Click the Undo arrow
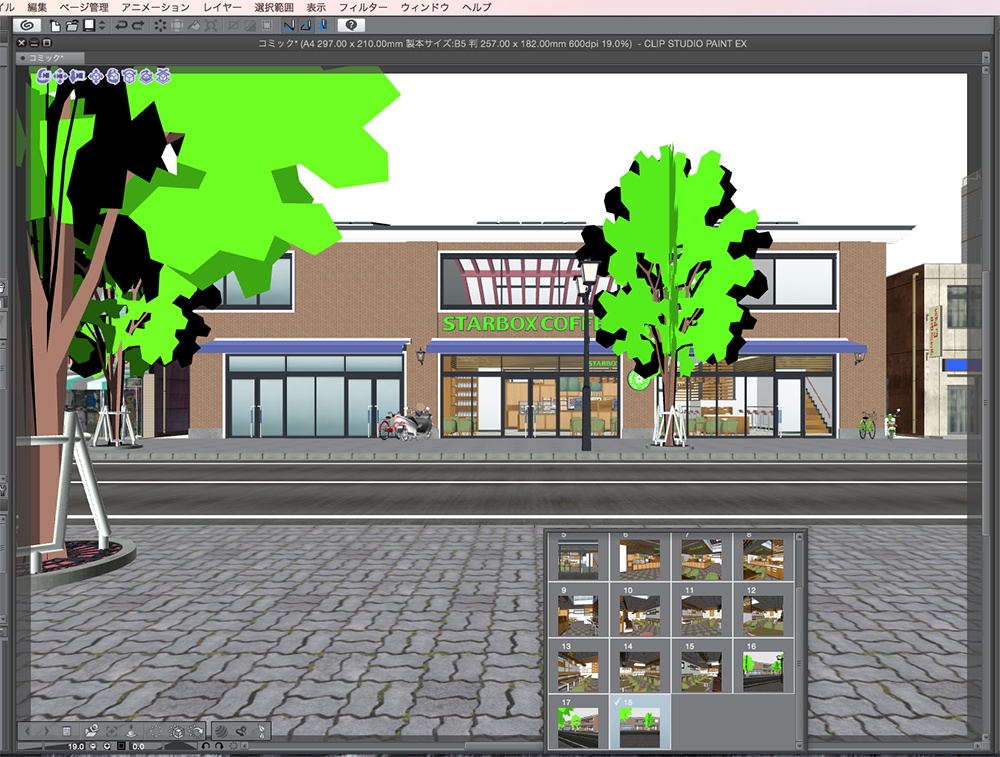This screenshot has height=757, width=1000. (x=121, y=26)
